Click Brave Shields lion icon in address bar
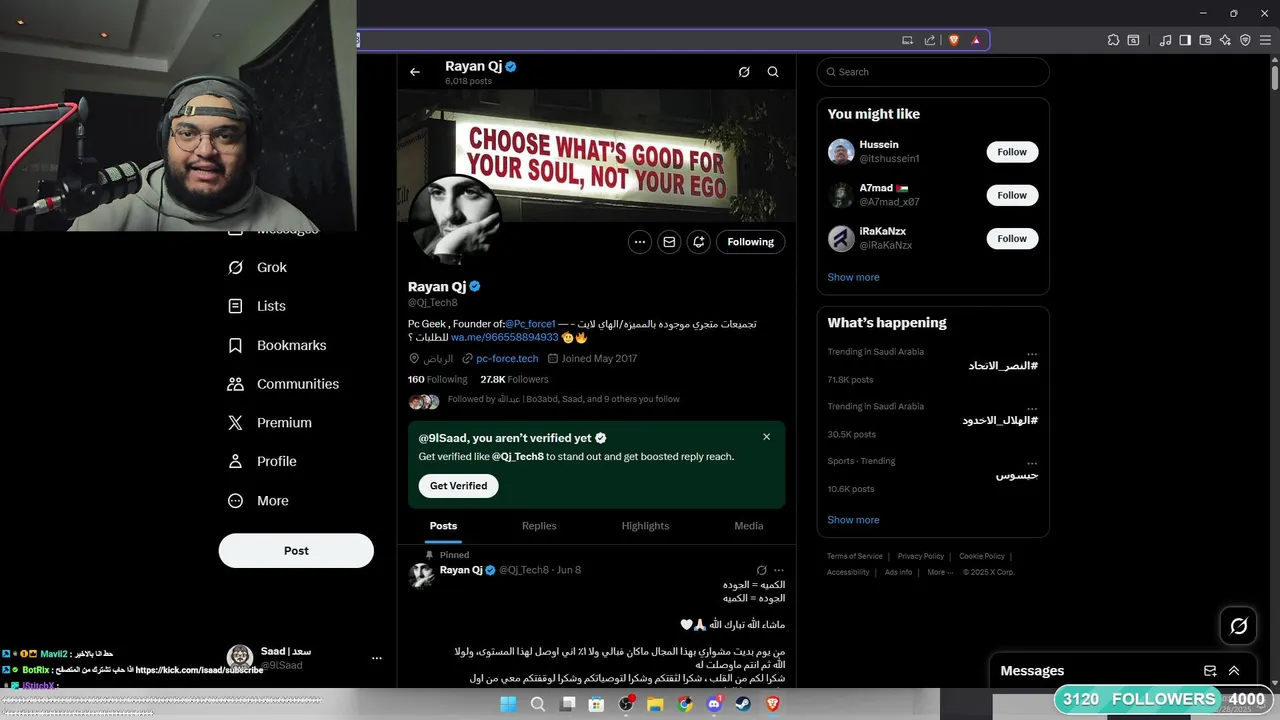This screenshot has width=1280, height=720. (953, 40)
